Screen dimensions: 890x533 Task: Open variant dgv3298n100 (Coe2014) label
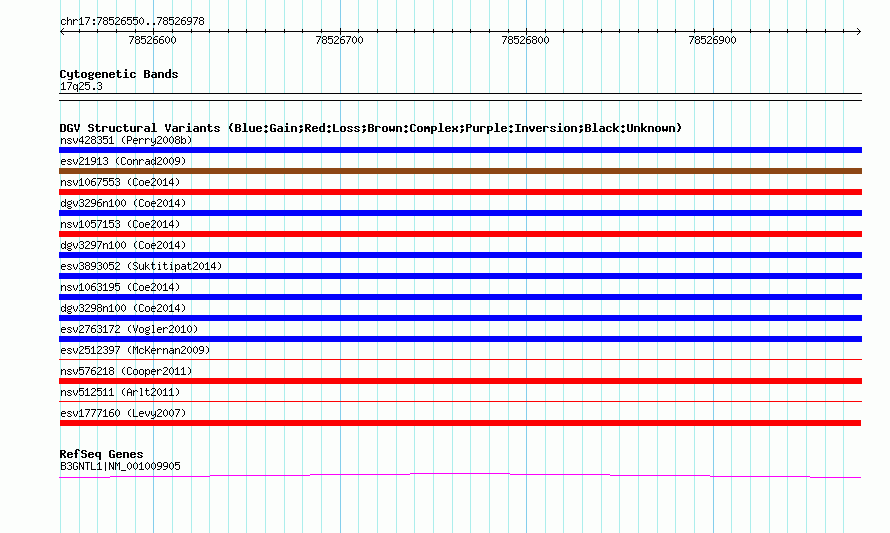(x=123, y=308)
